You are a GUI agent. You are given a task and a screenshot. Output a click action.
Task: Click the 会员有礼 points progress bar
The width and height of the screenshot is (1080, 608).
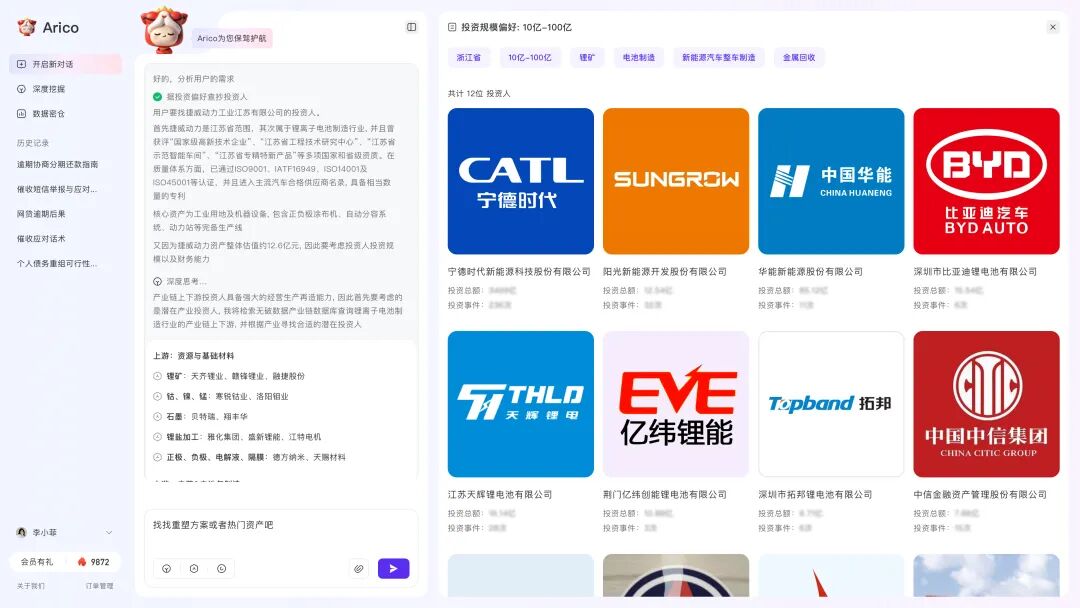click(x=65, y=562)
